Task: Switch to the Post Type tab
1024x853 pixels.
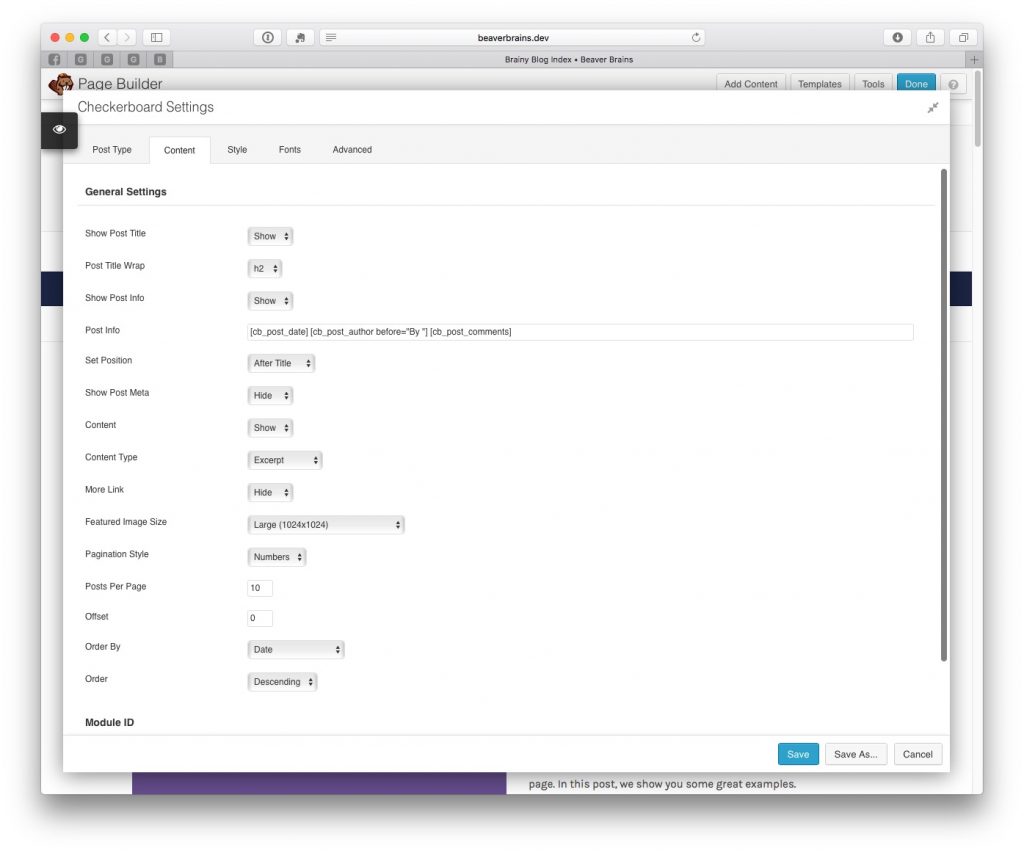Action: 112,150
